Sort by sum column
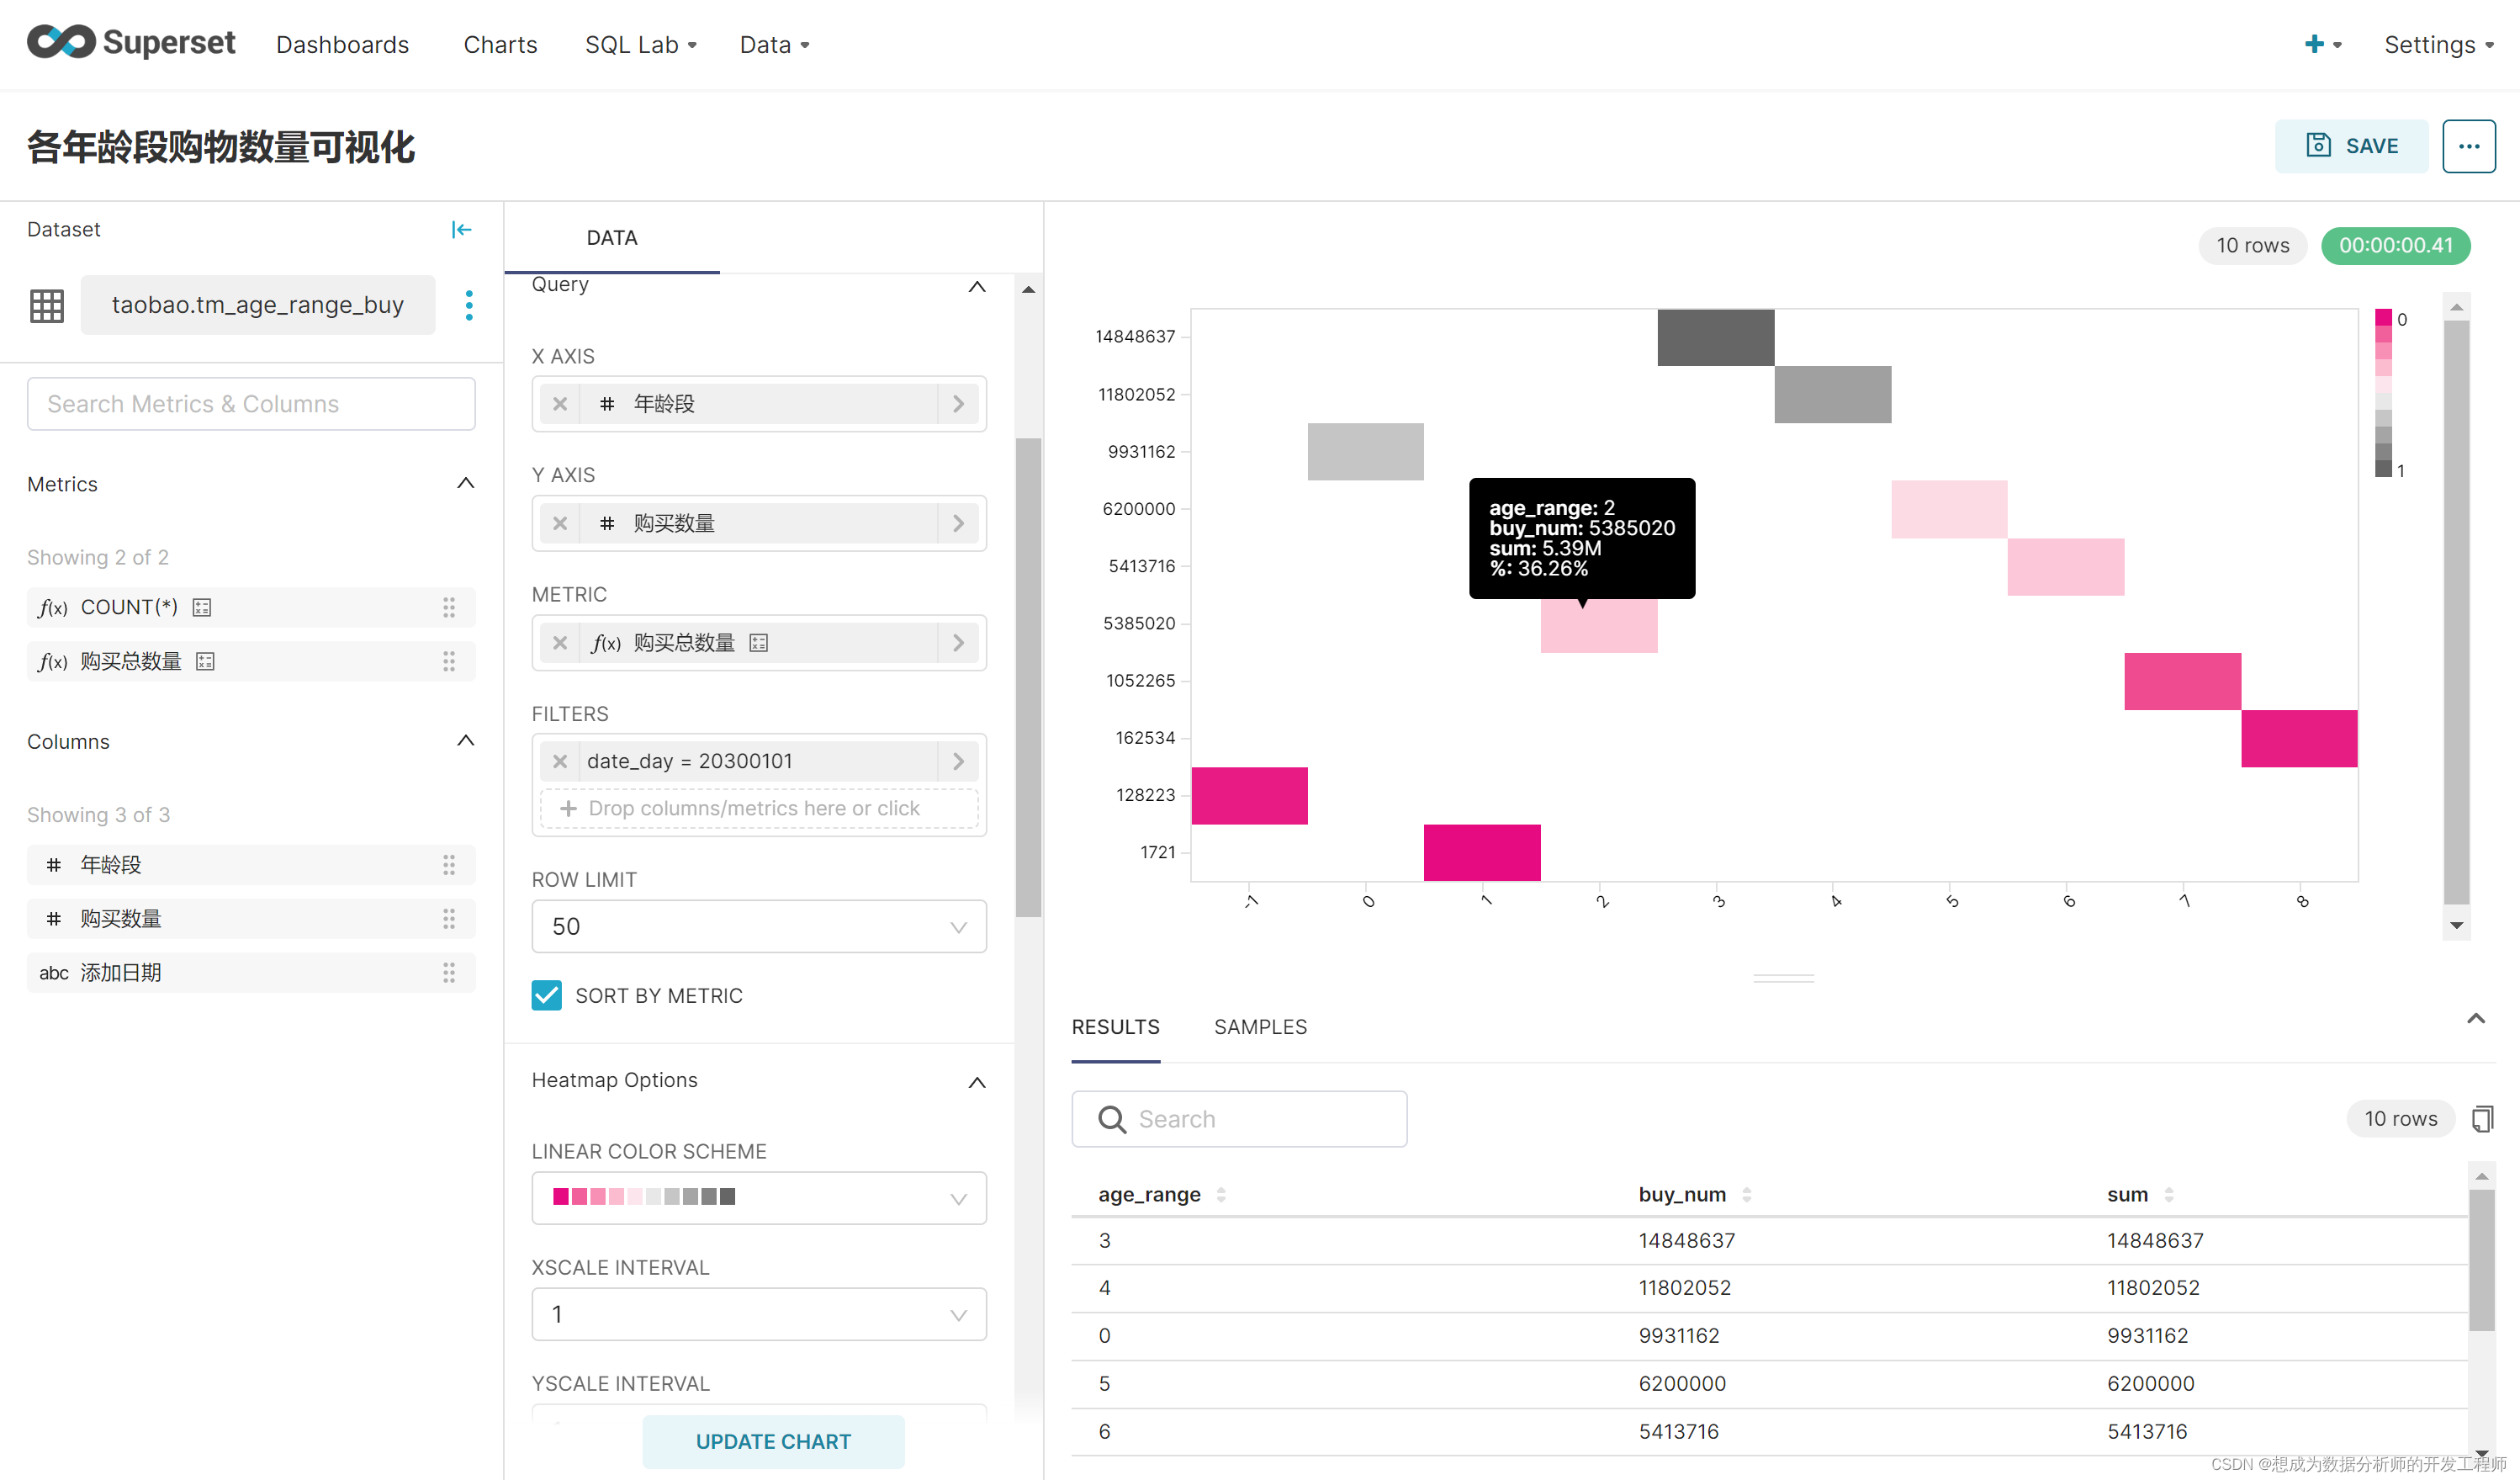Viewport: 2520px width, 1480px height. click(2168, 1195)
